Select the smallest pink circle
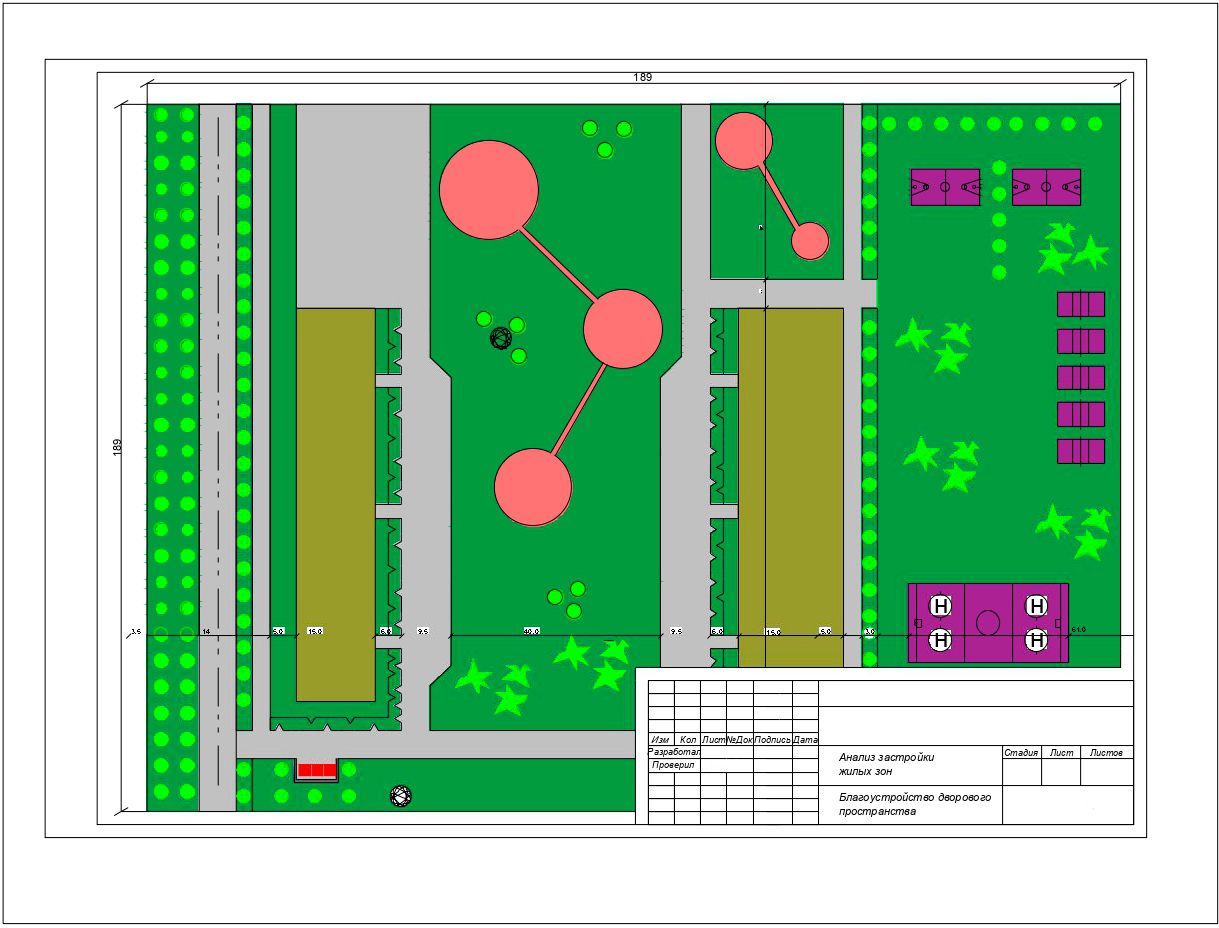The height and width of the screenshot is (928, 1219). click(x=810, y=241)
